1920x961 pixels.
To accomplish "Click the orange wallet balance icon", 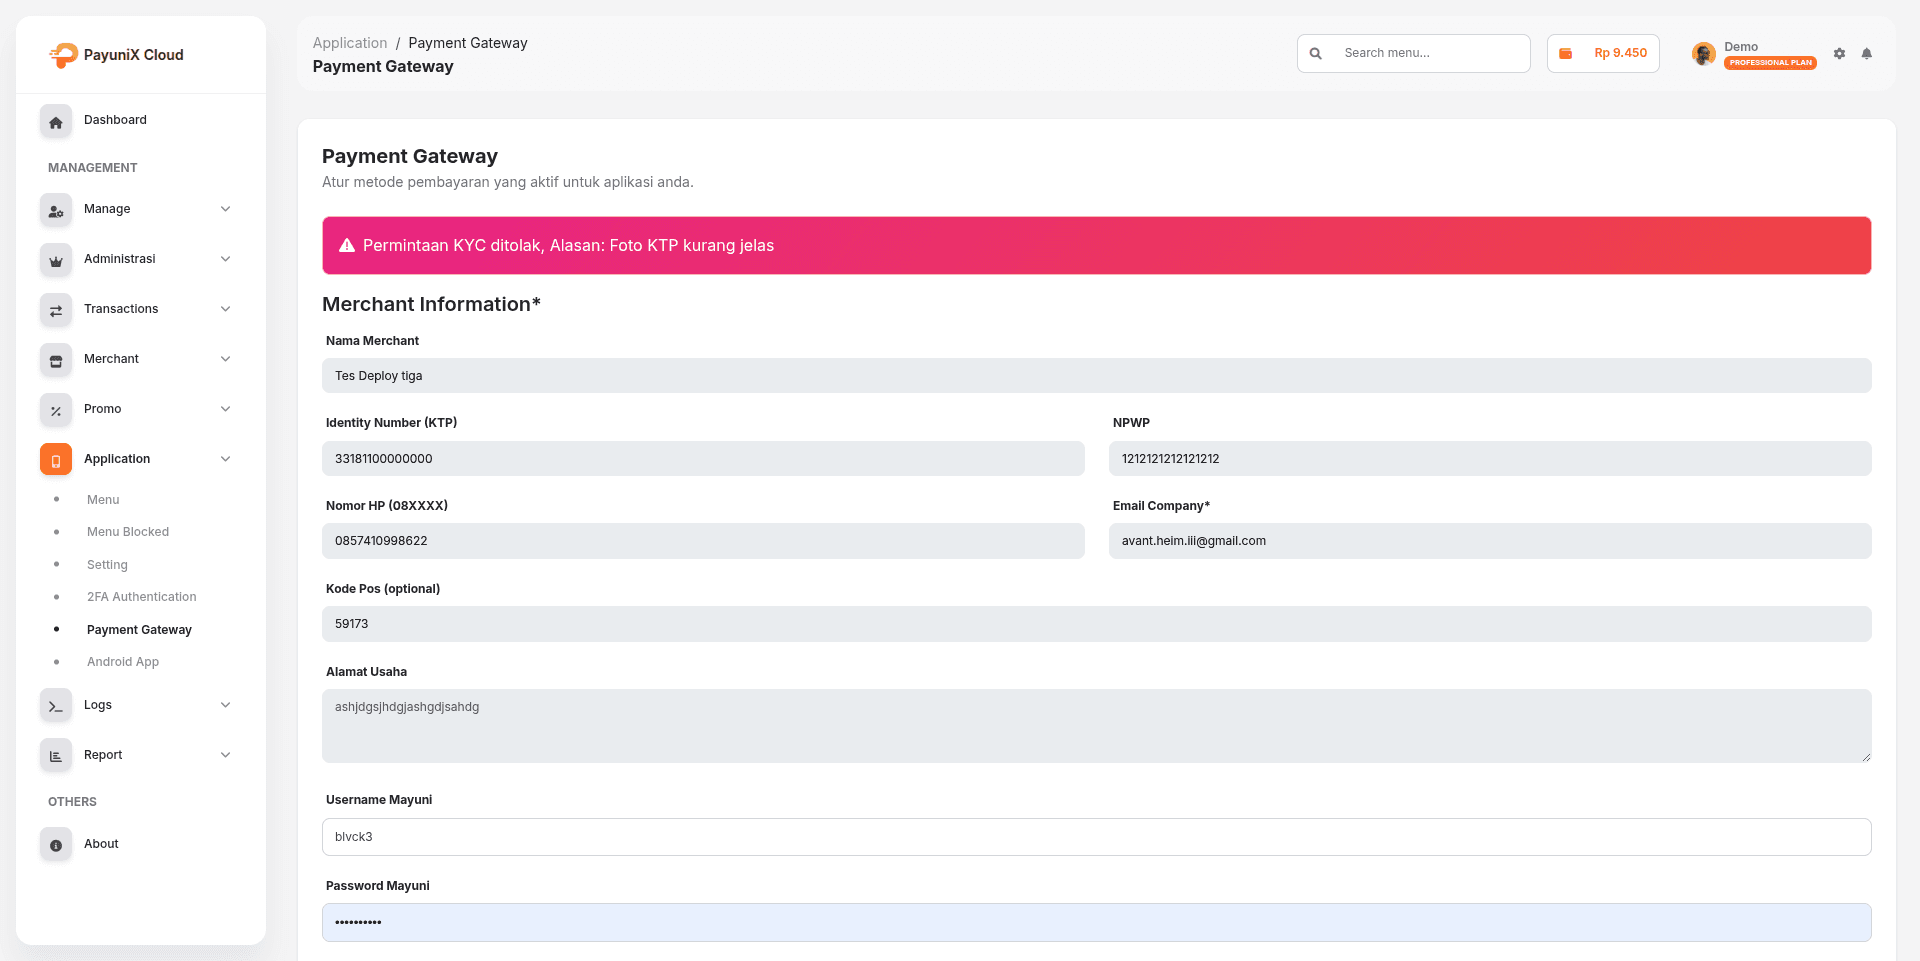I will pos(1566,54).
